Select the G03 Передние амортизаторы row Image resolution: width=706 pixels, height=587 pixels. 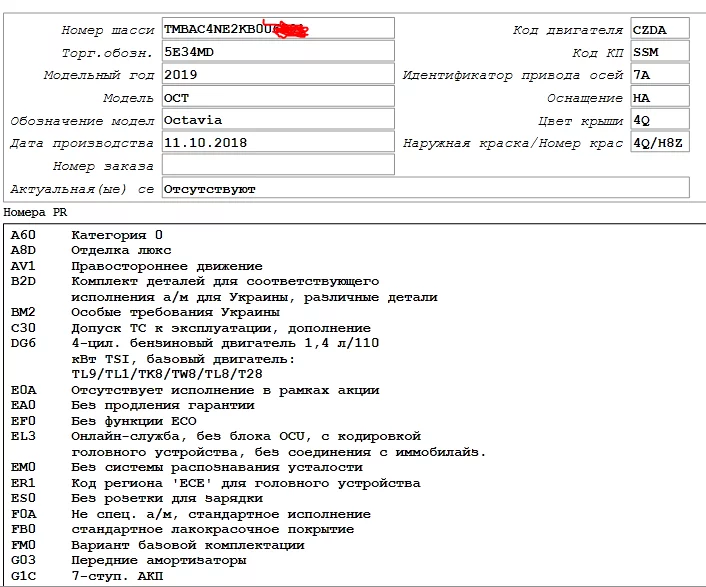pyautogui.click(x=128, y=560)
